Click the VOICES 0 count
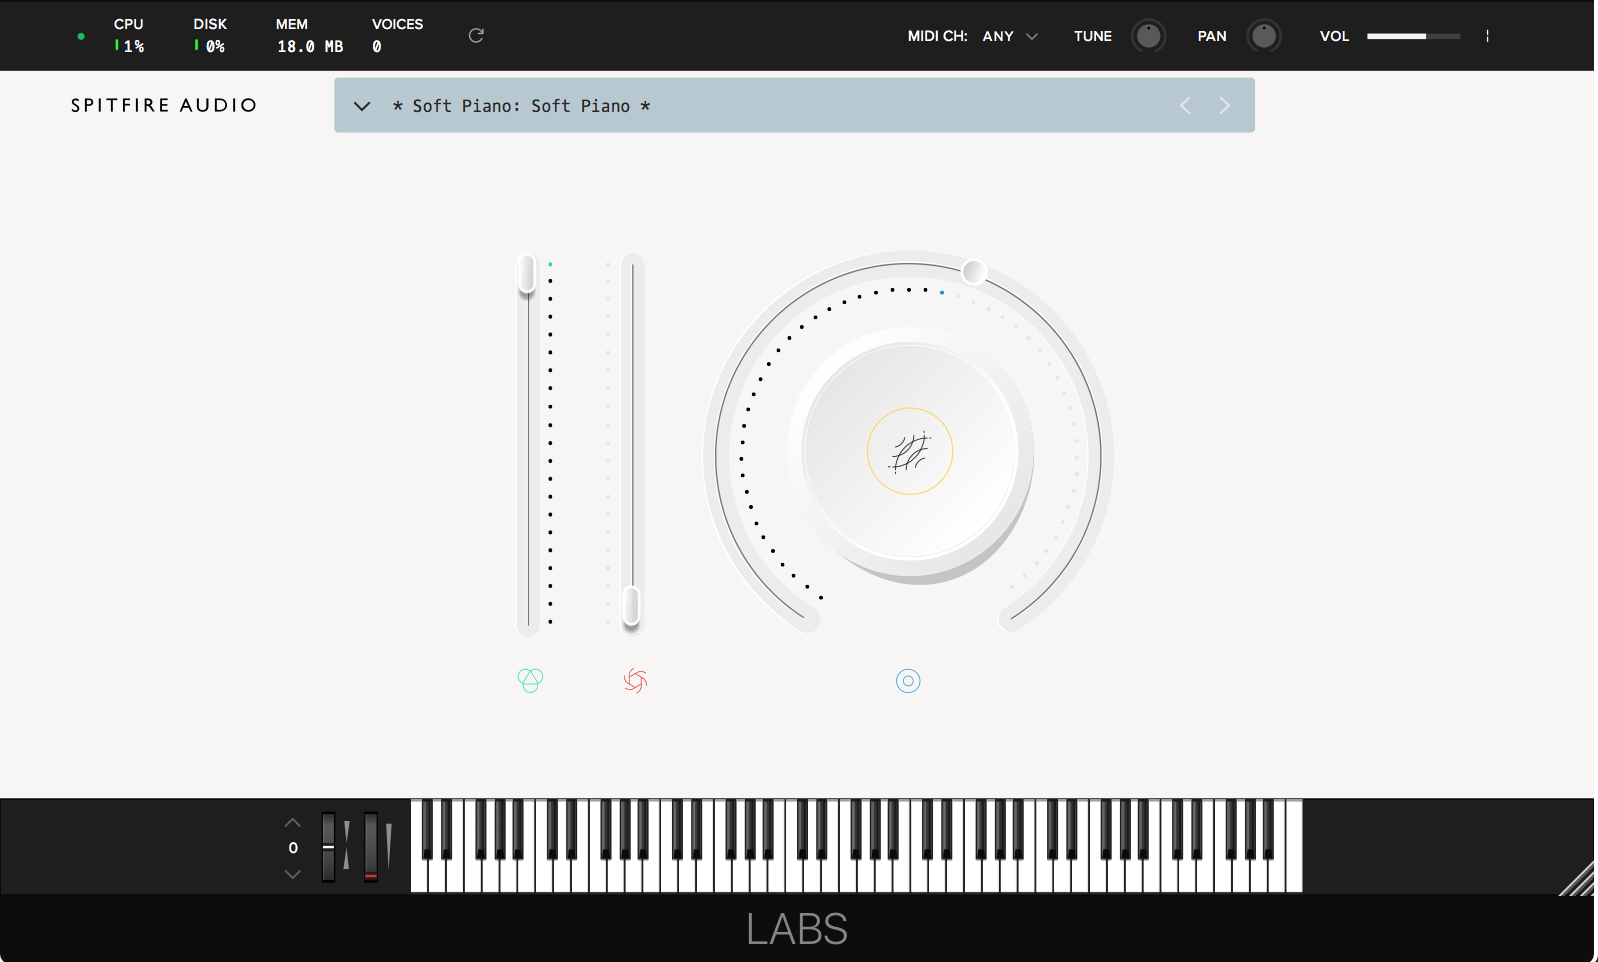Screen dimensions: 1598x962 (377, 47)
